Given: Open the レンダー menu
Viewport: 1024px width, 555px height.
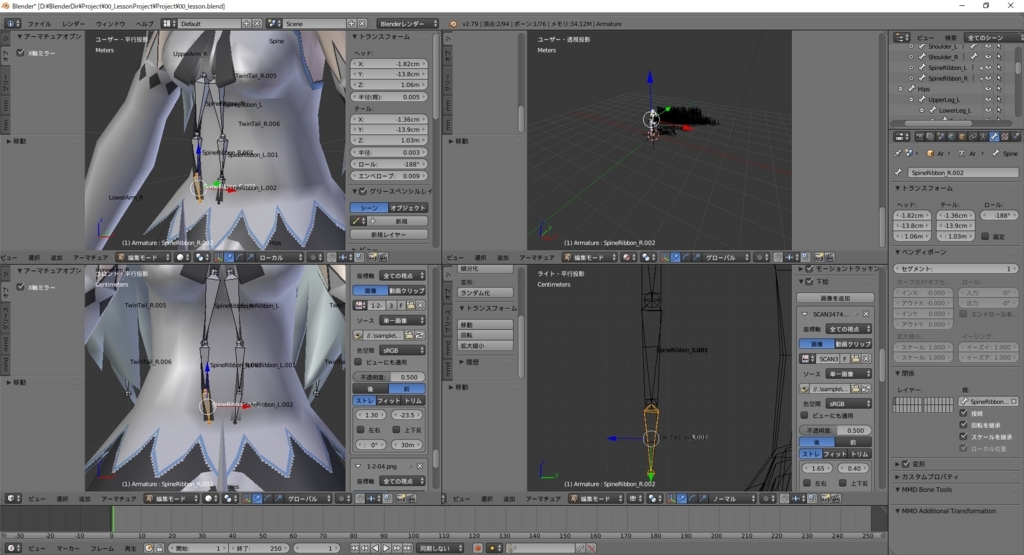Looking at the screenshot, I should (73, 24).
